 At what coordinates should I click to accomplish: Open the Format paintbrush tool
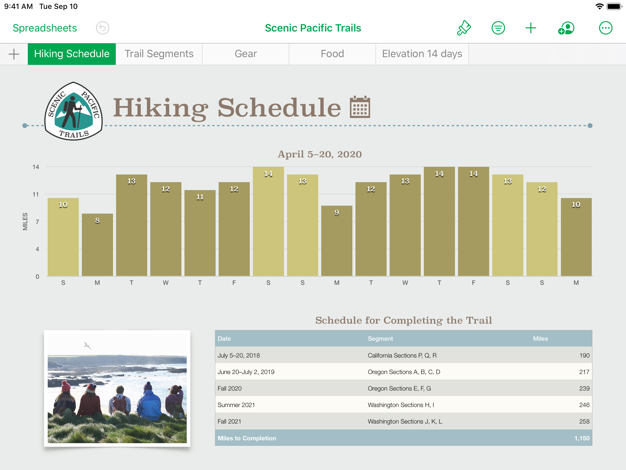464,28
